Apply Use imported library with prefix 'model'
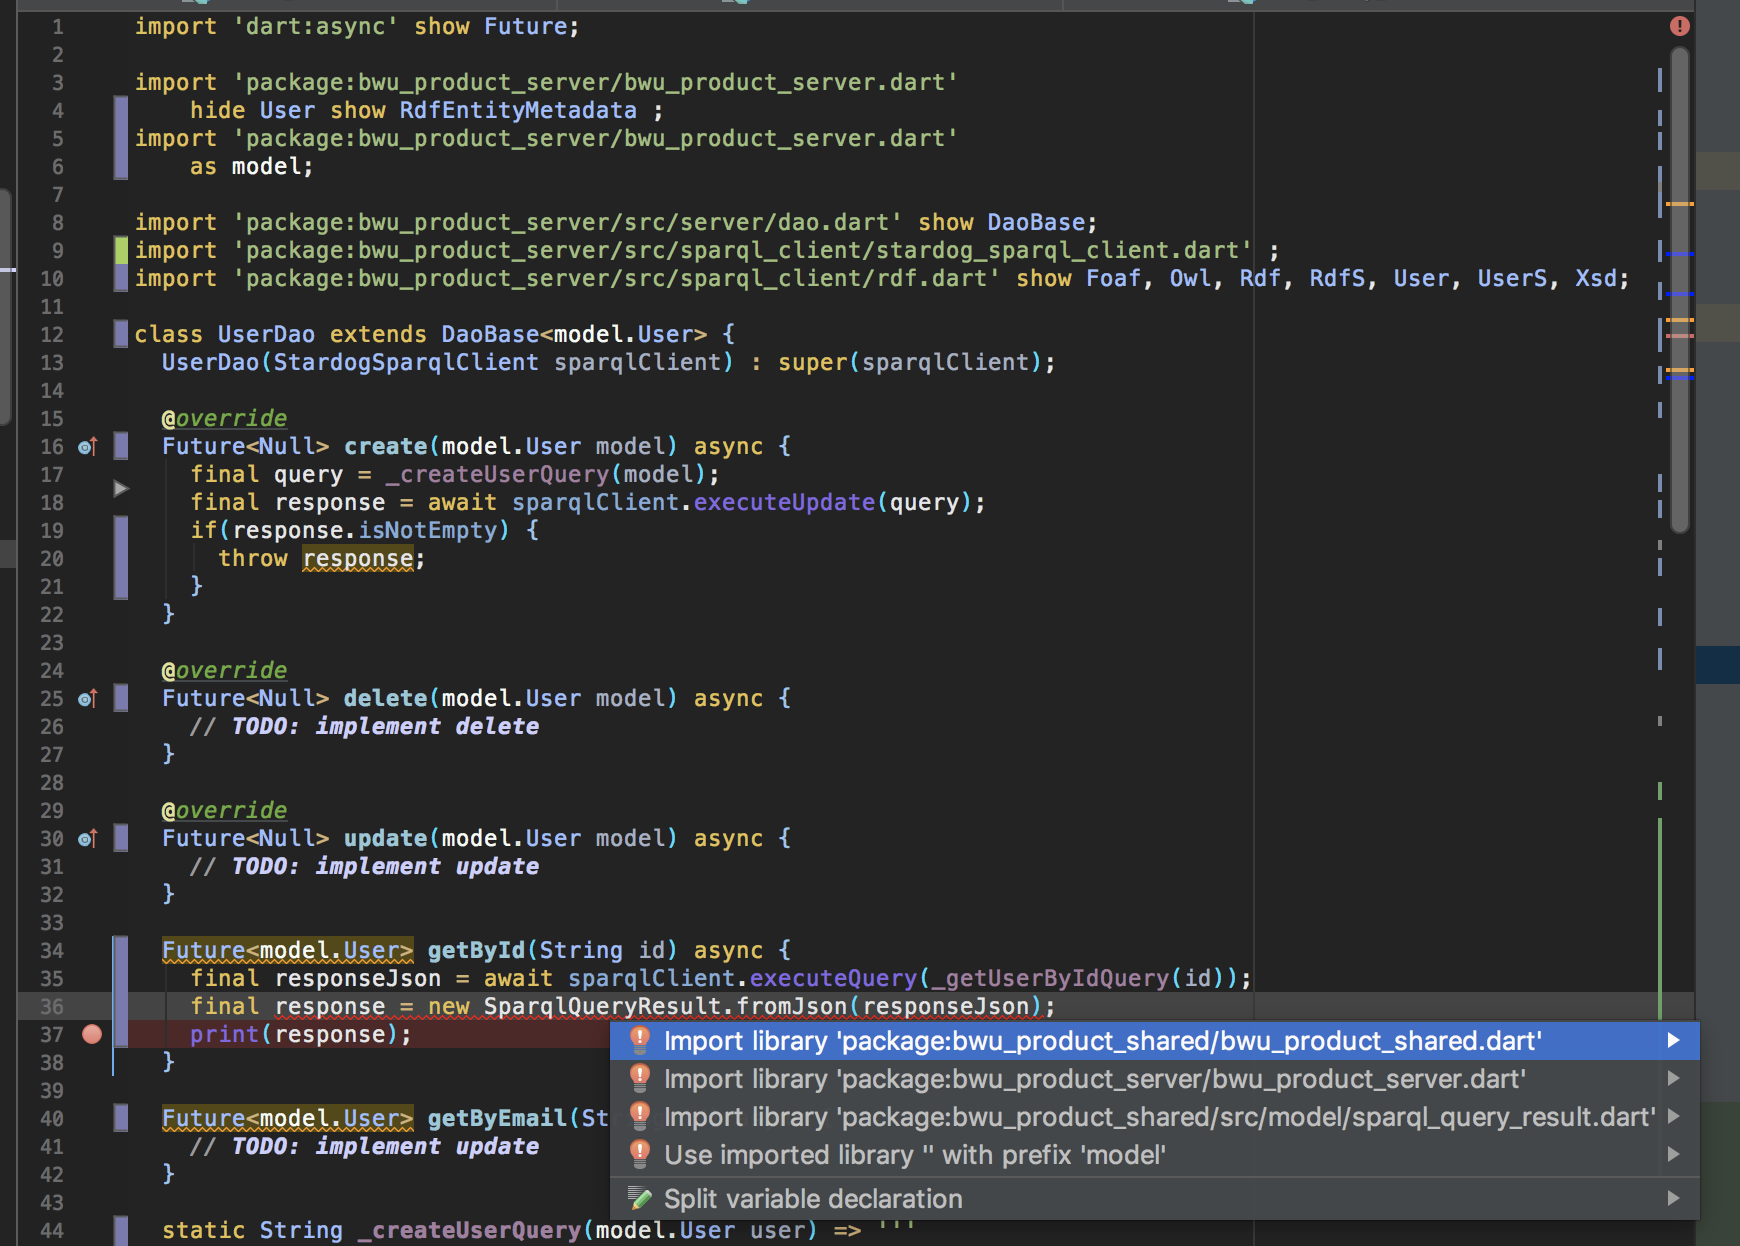Viewport: 1740px width, 1246px height. click(x=1155, y=1155)
